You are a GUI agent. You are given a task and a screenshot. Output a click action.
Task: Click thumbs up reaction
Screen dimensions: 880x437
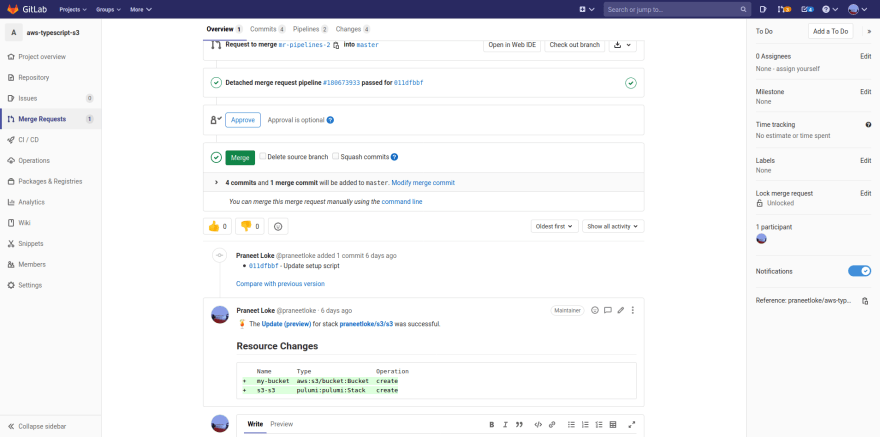coord(217,227)
